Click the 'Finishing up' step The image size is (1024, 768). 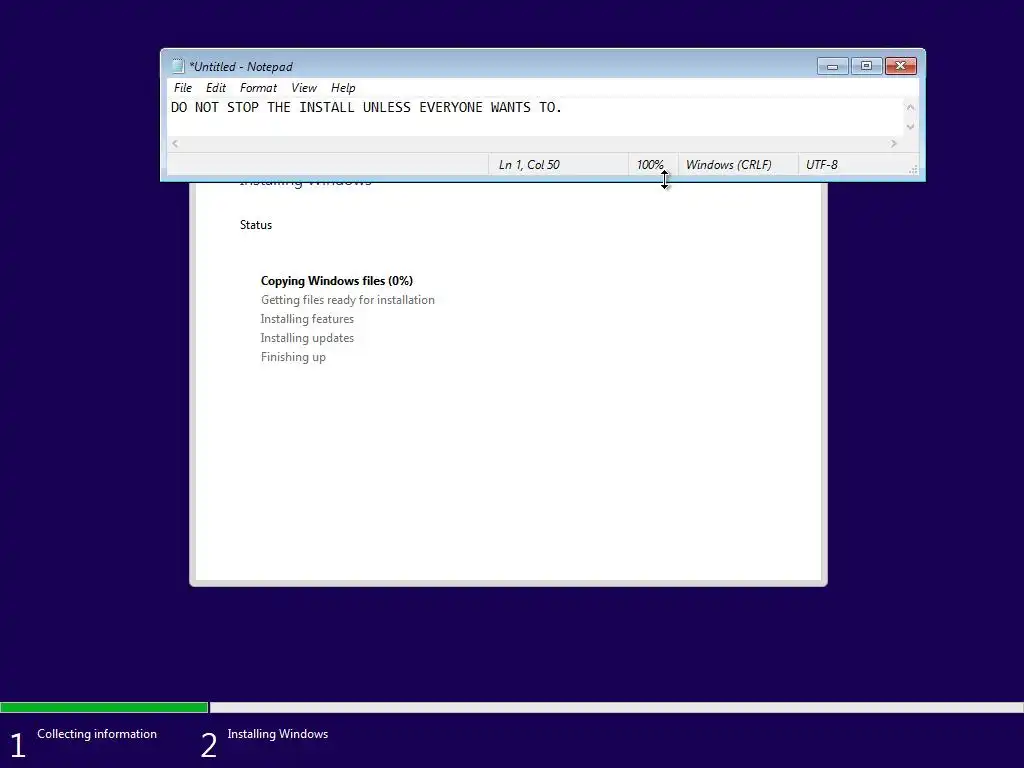click(x=293, y=357)
